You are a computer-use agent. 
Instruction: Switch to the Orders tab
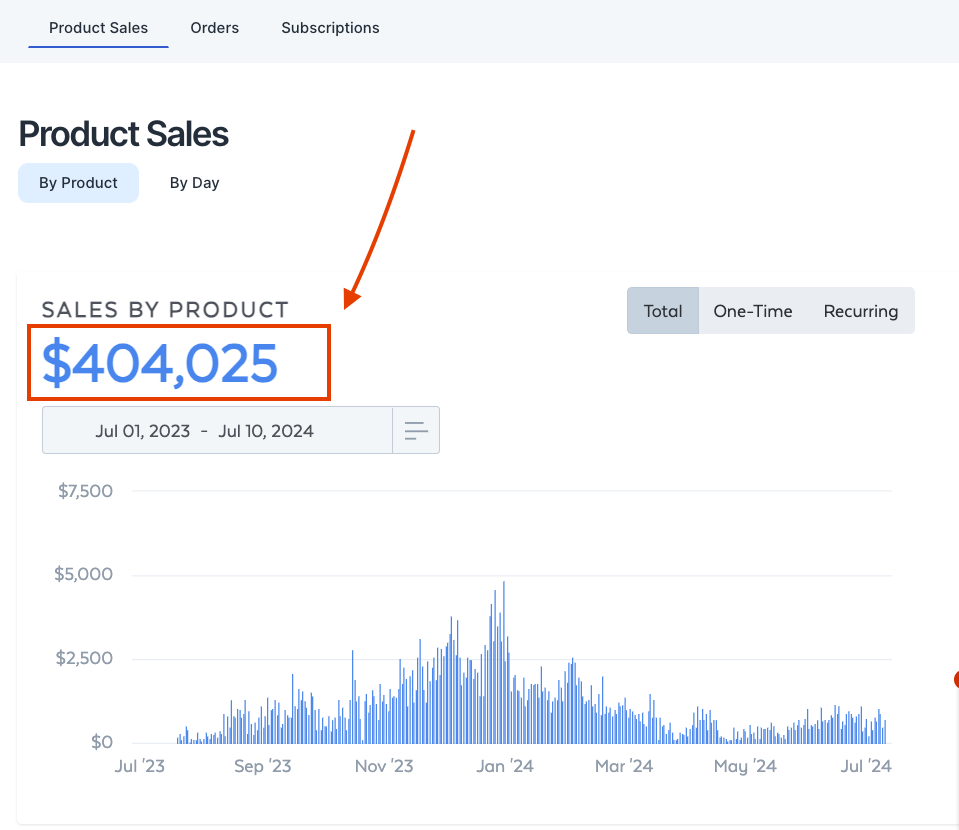click(x=214, y=28)
